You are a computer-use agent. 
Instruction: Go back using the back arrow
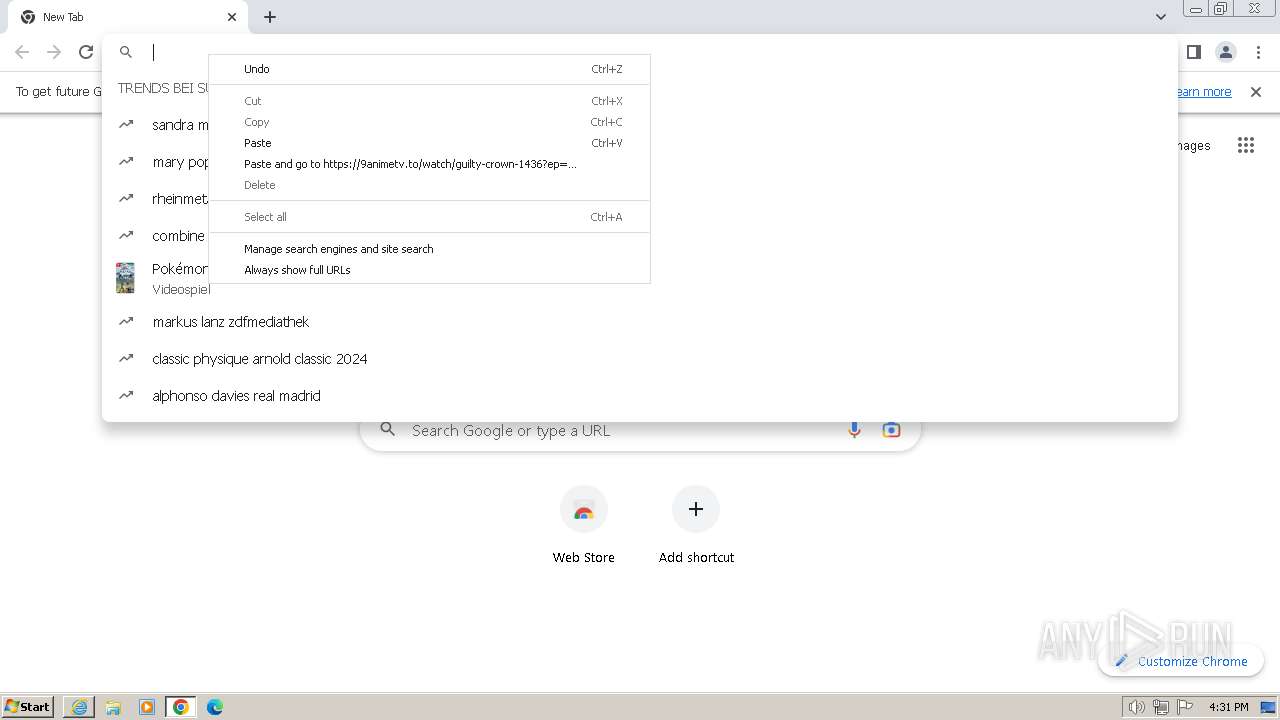pyautogui.click(x=22, y=52)
